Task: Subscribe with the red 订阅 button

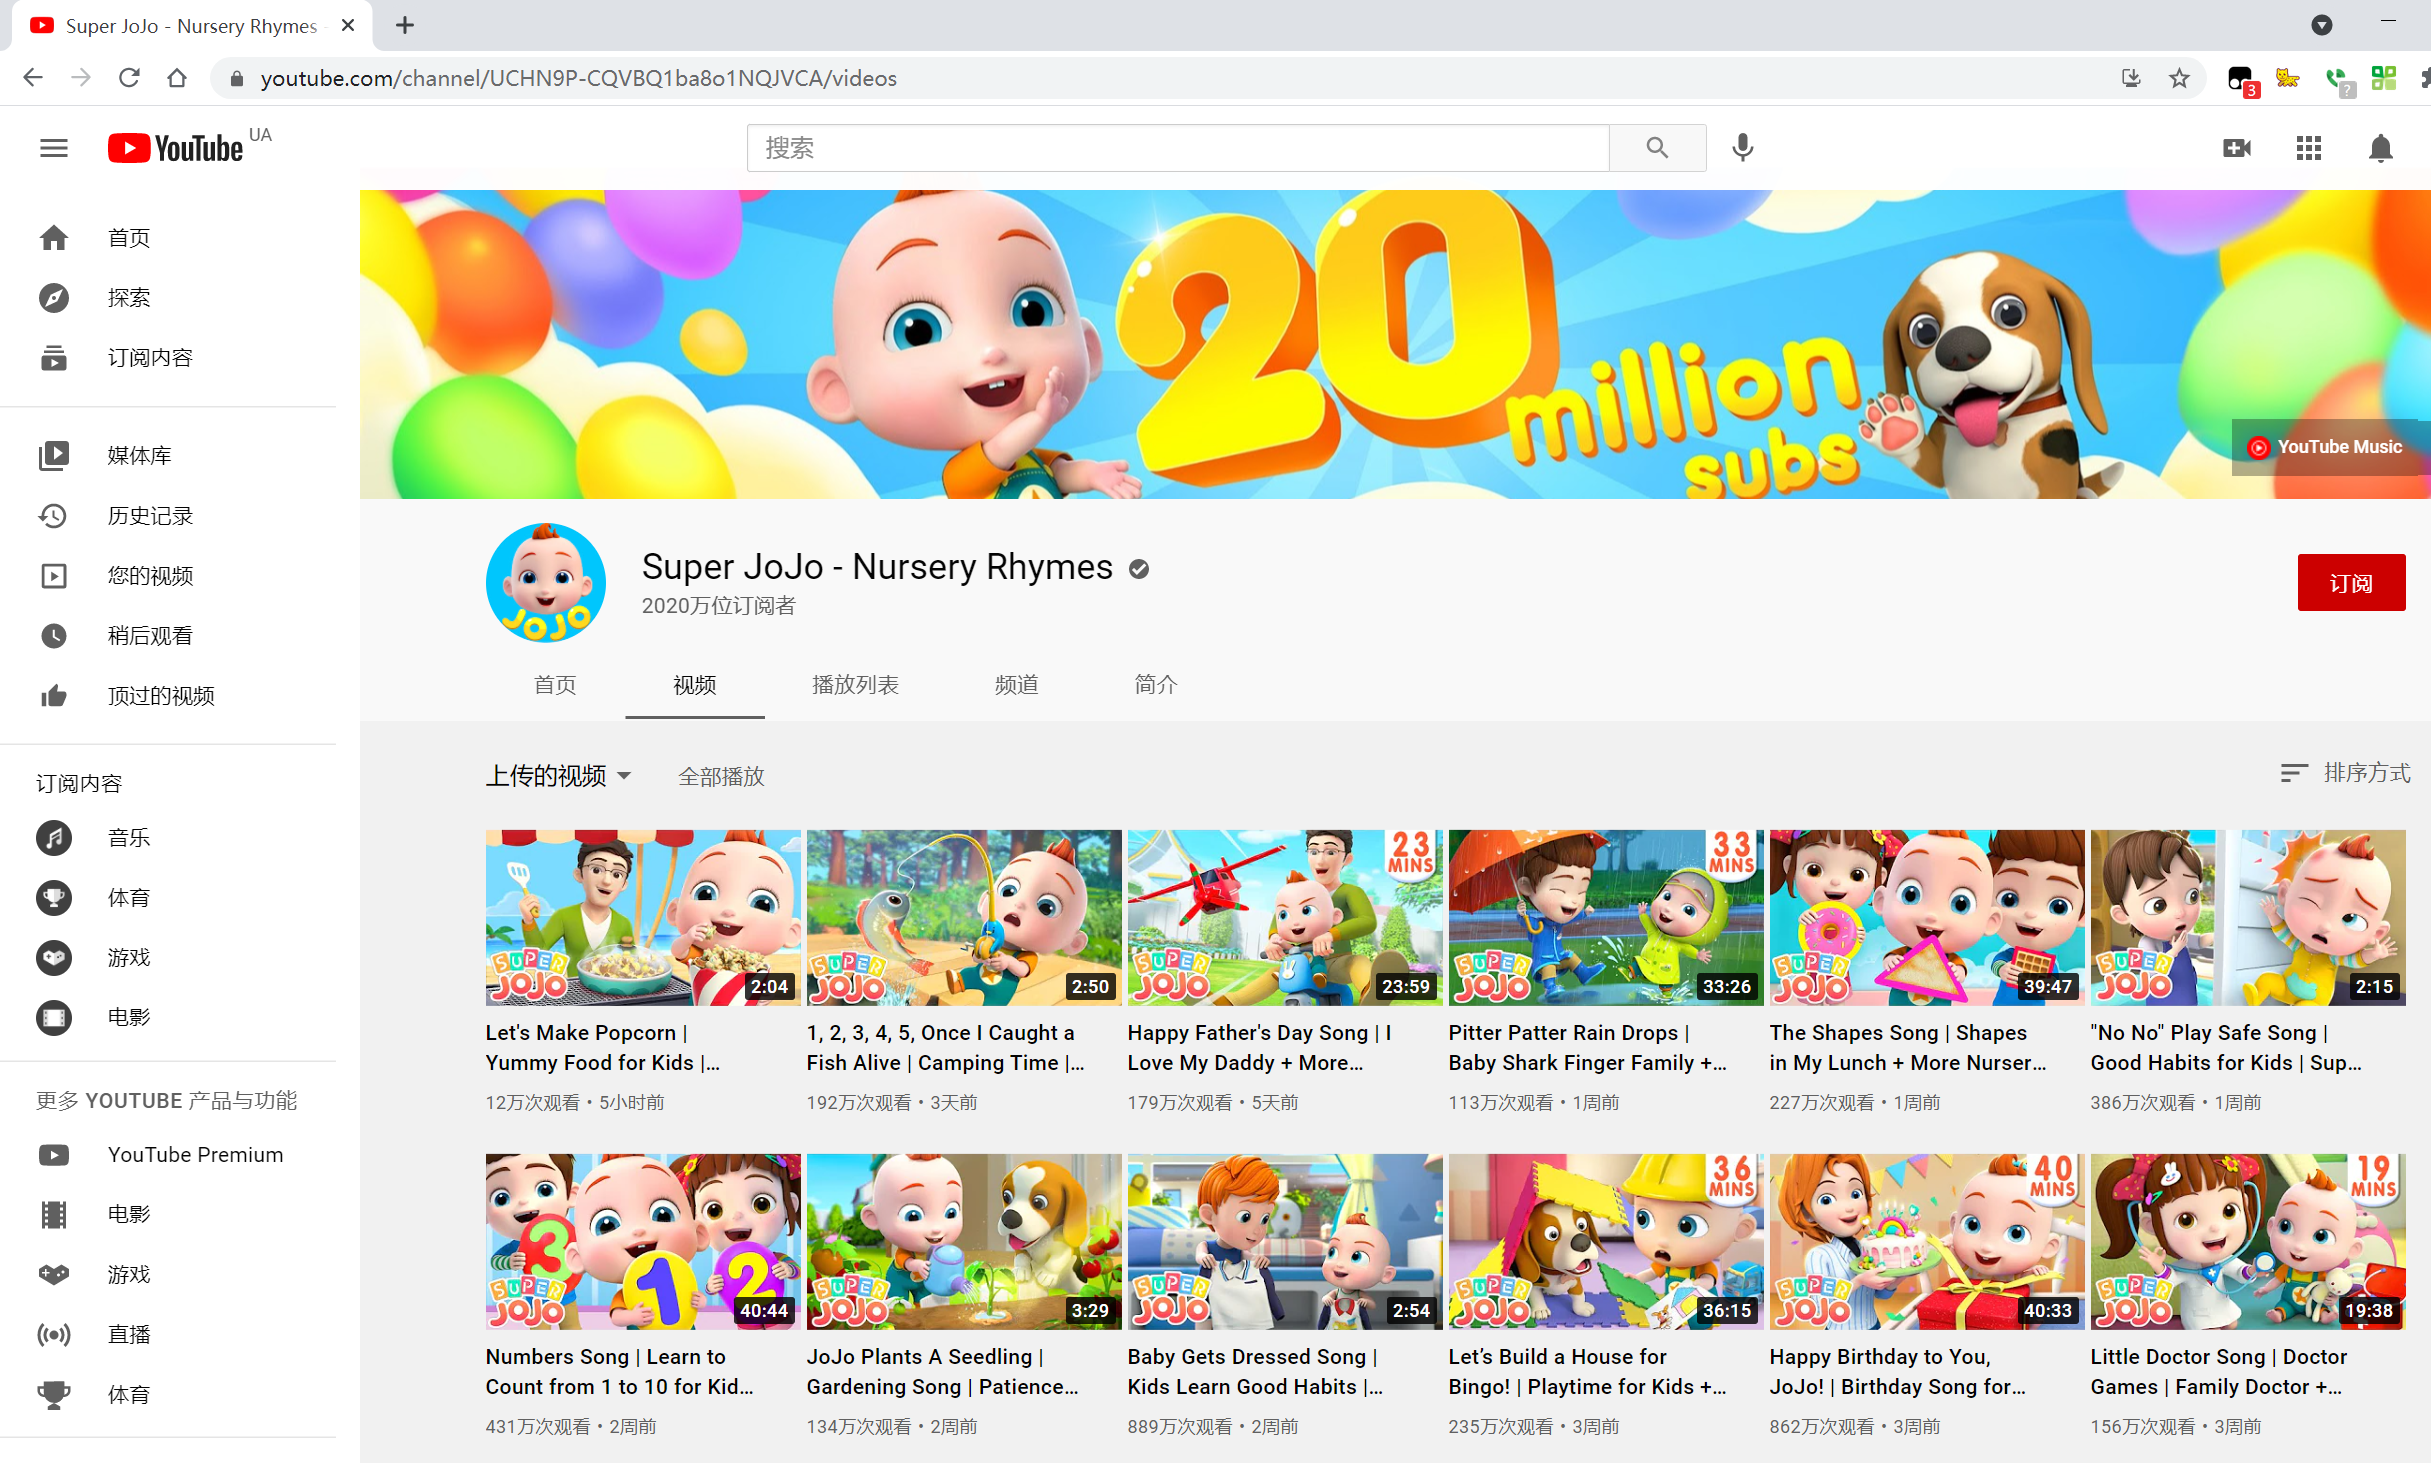Action: click(x=2351, y=583)
